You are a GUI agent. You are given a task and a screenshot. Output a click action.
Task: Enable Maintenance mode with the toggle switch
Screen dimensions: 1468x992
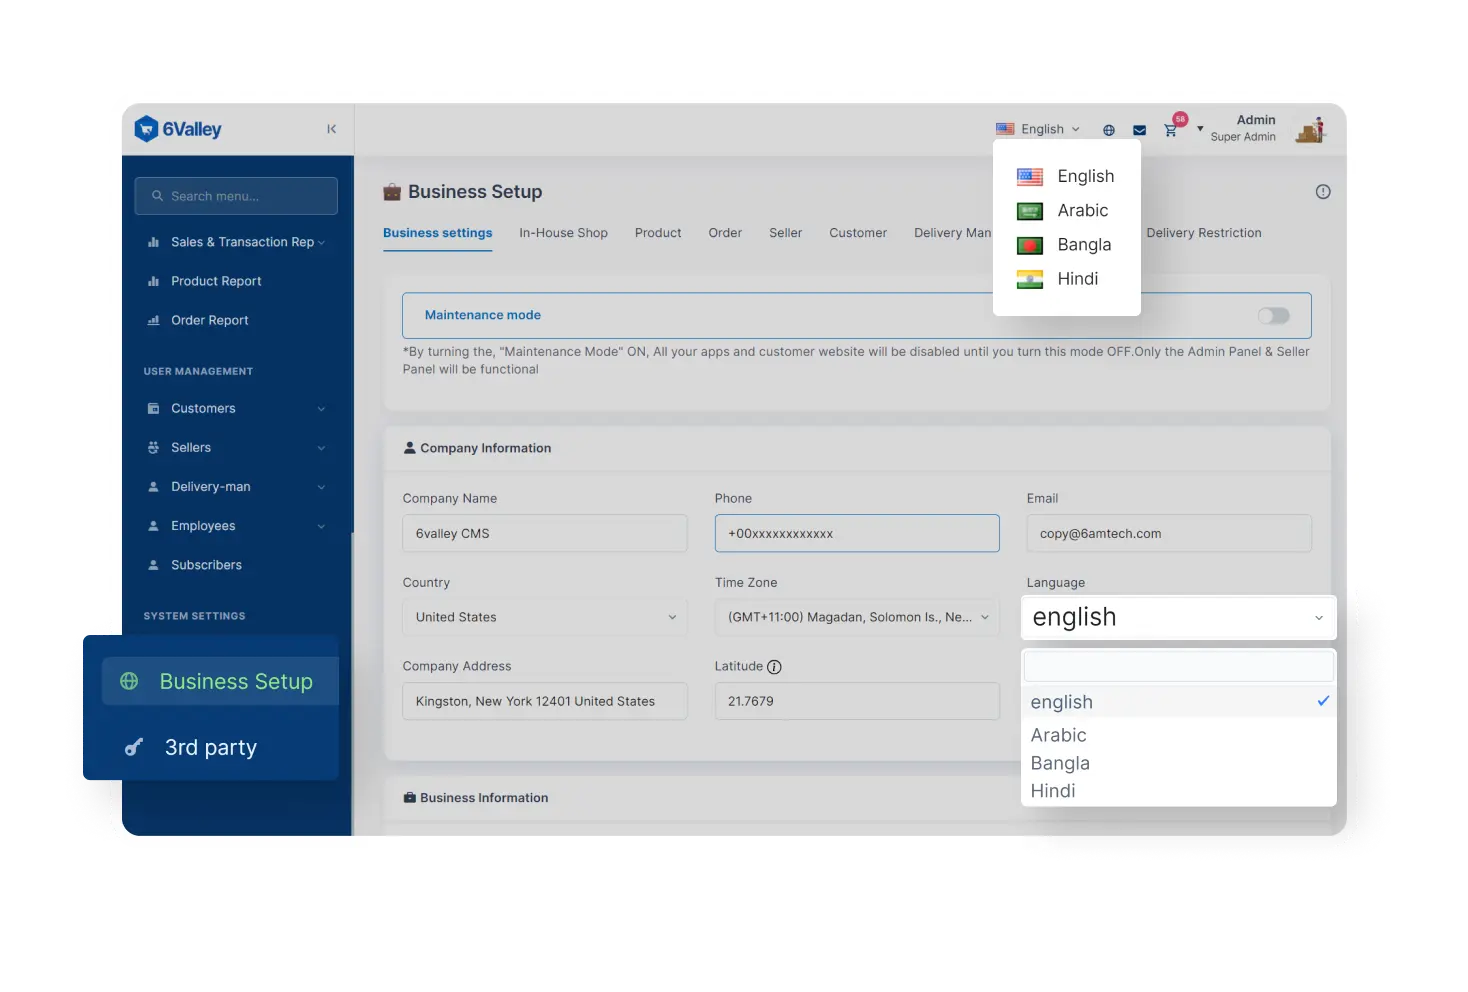tap(1274, 315)
